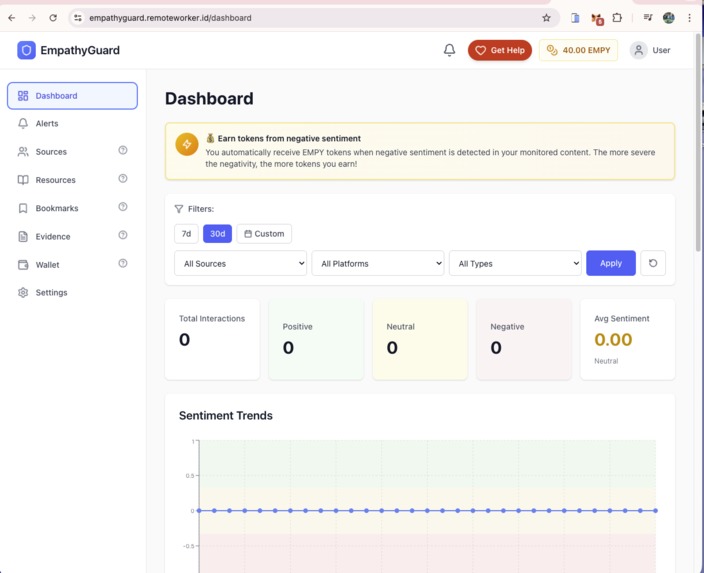Click the 40.00 EMPY token balance
This screenshot has width=704, height=573.
[578, 50]
